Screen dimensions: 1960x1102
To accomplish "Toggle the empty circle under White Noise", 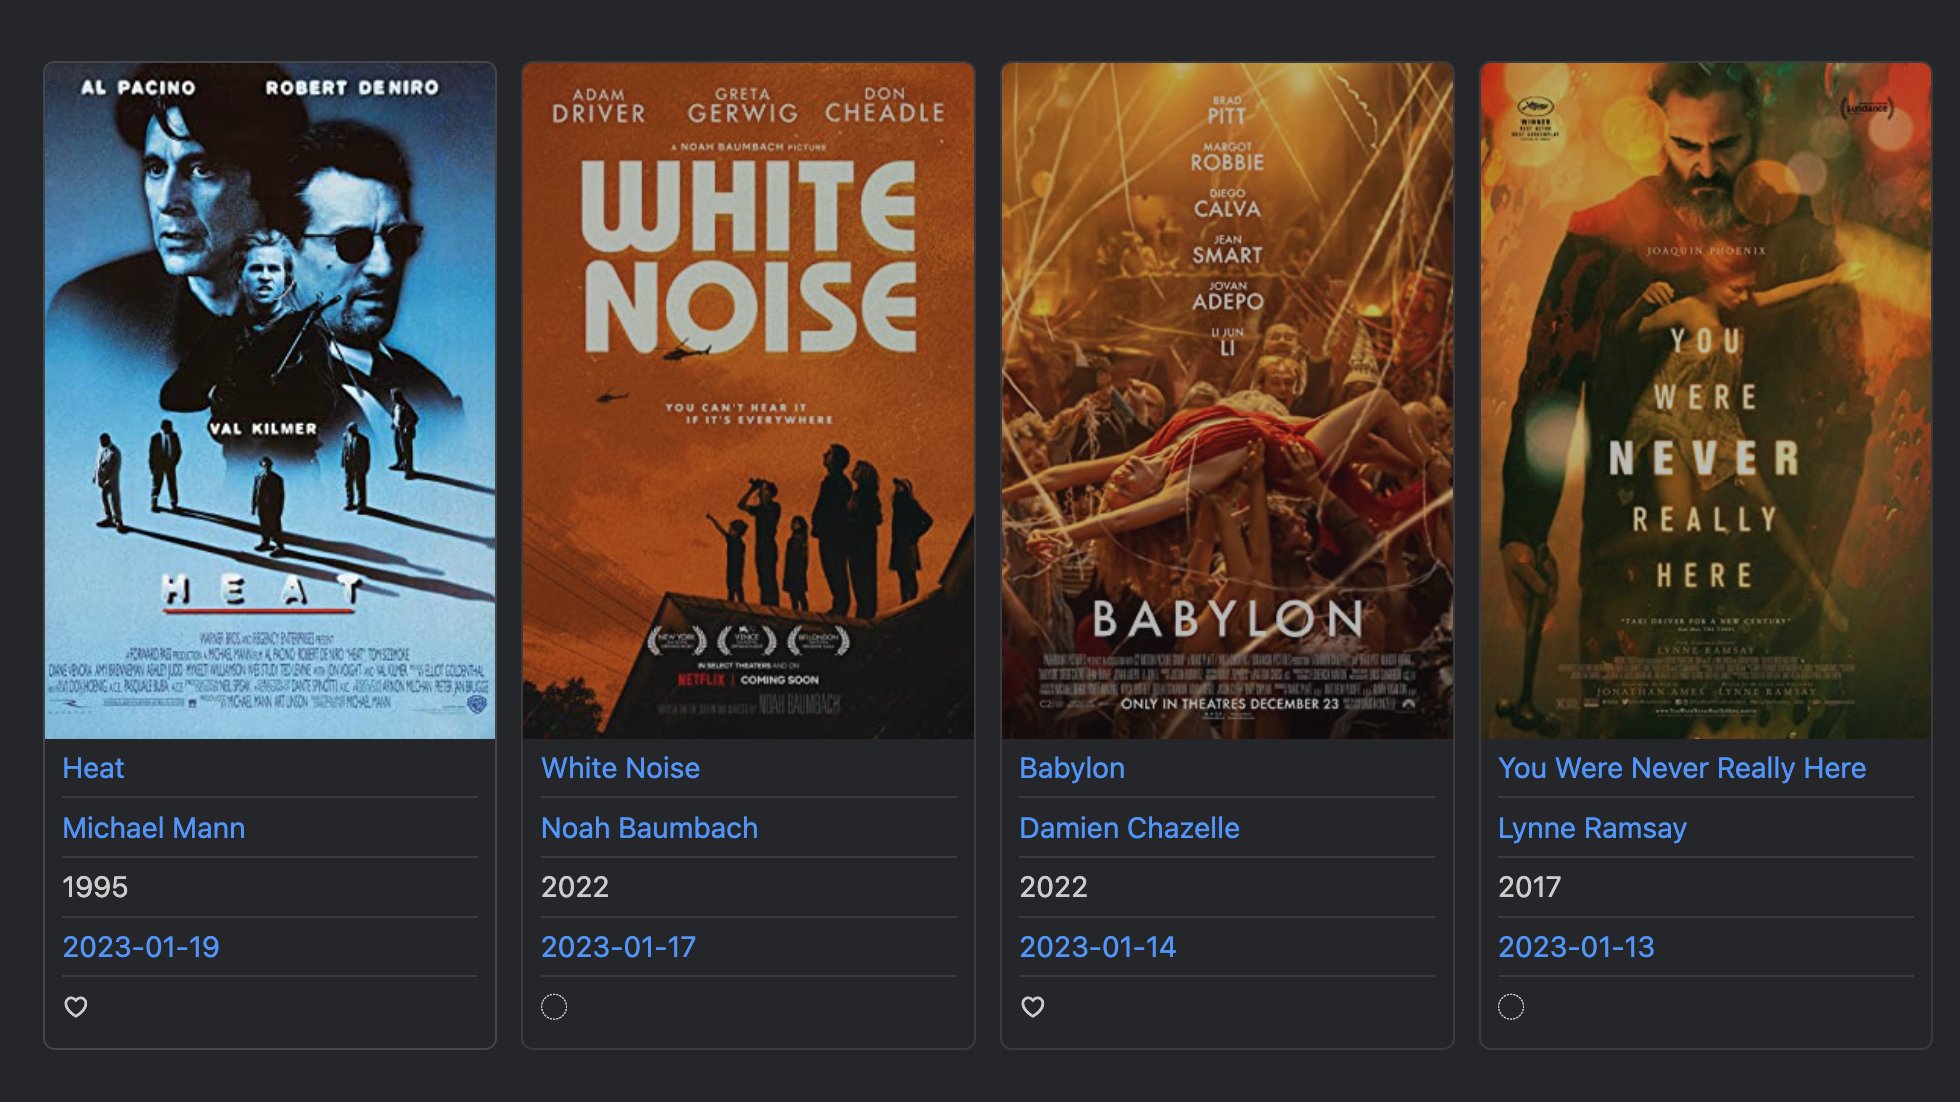I will pos(554,1007).
